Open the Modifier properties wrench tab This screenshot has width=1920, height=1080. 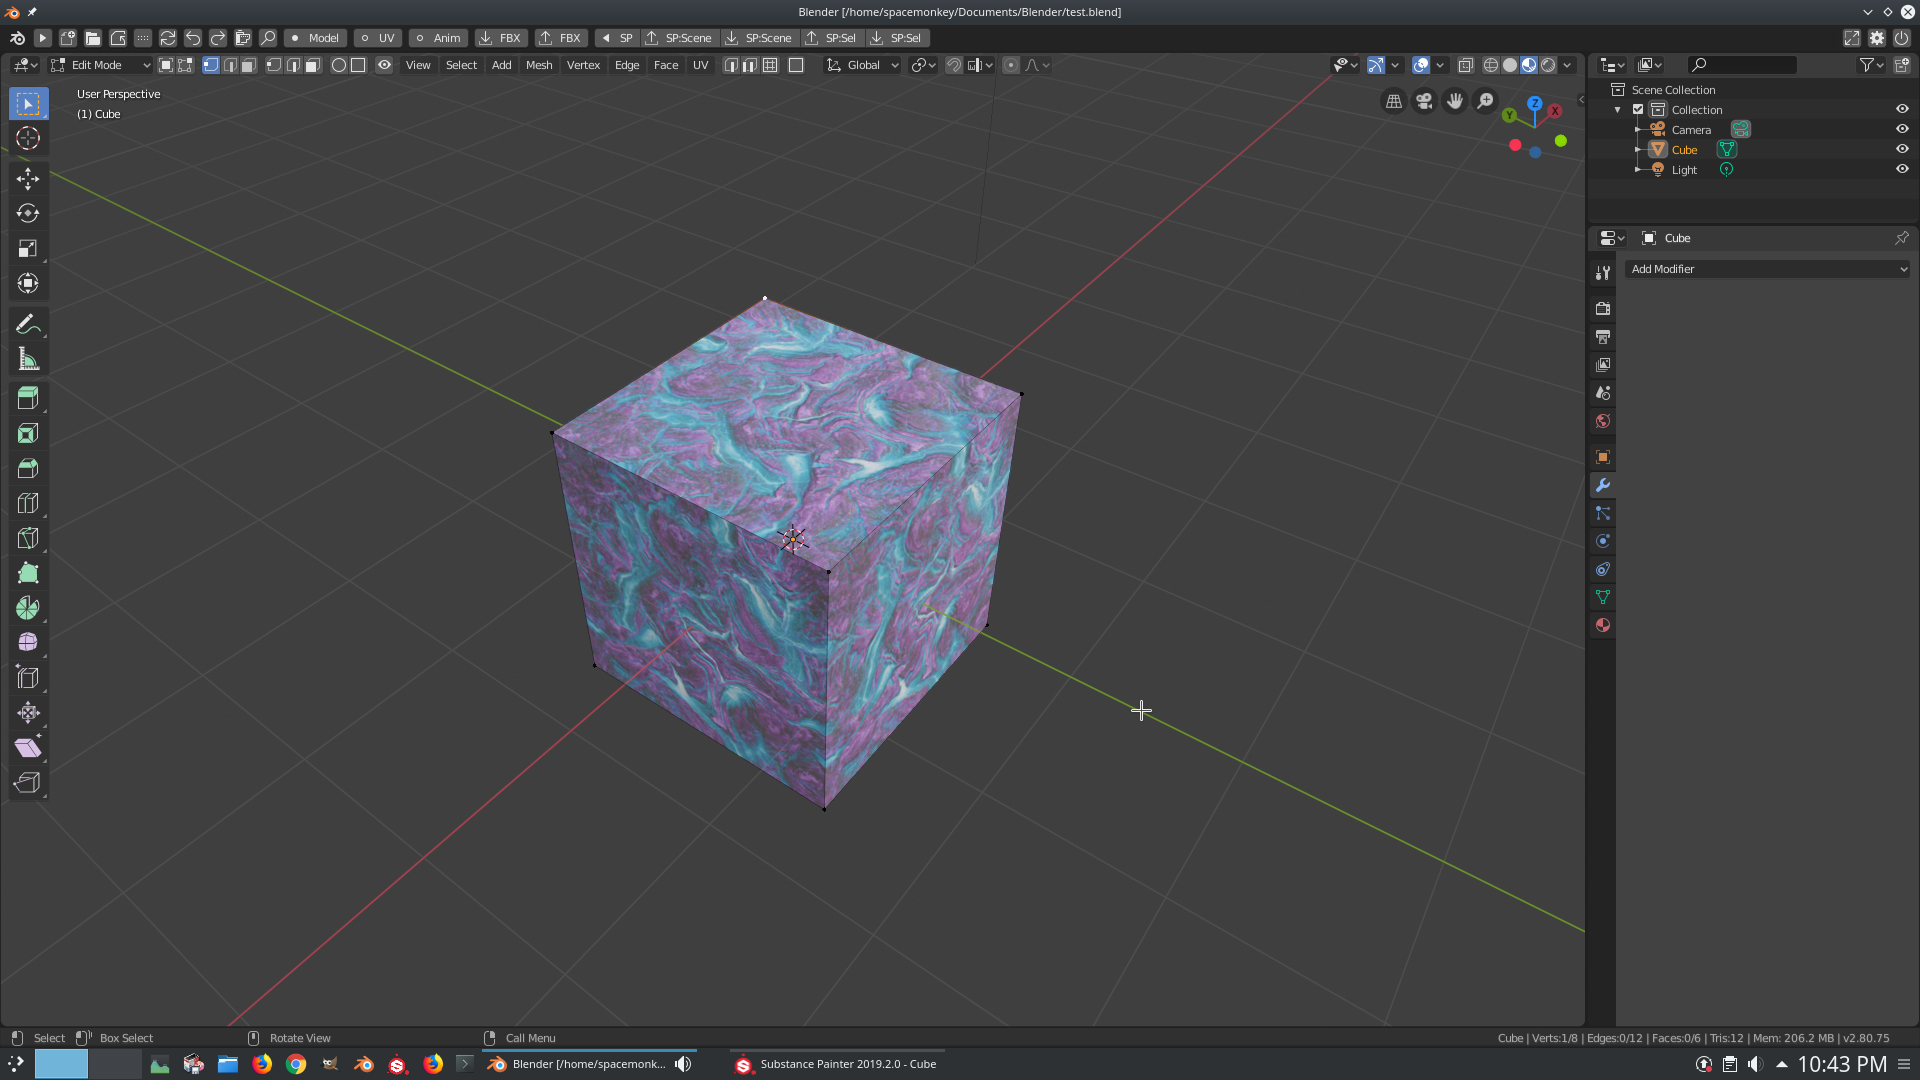click(1603, 485)
